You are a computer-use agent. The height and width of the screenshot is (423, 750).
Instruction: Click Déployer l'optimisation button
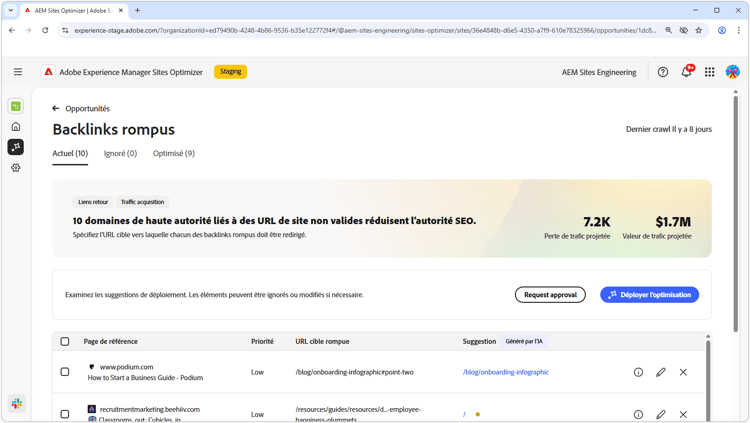click(x=650, y=295)
